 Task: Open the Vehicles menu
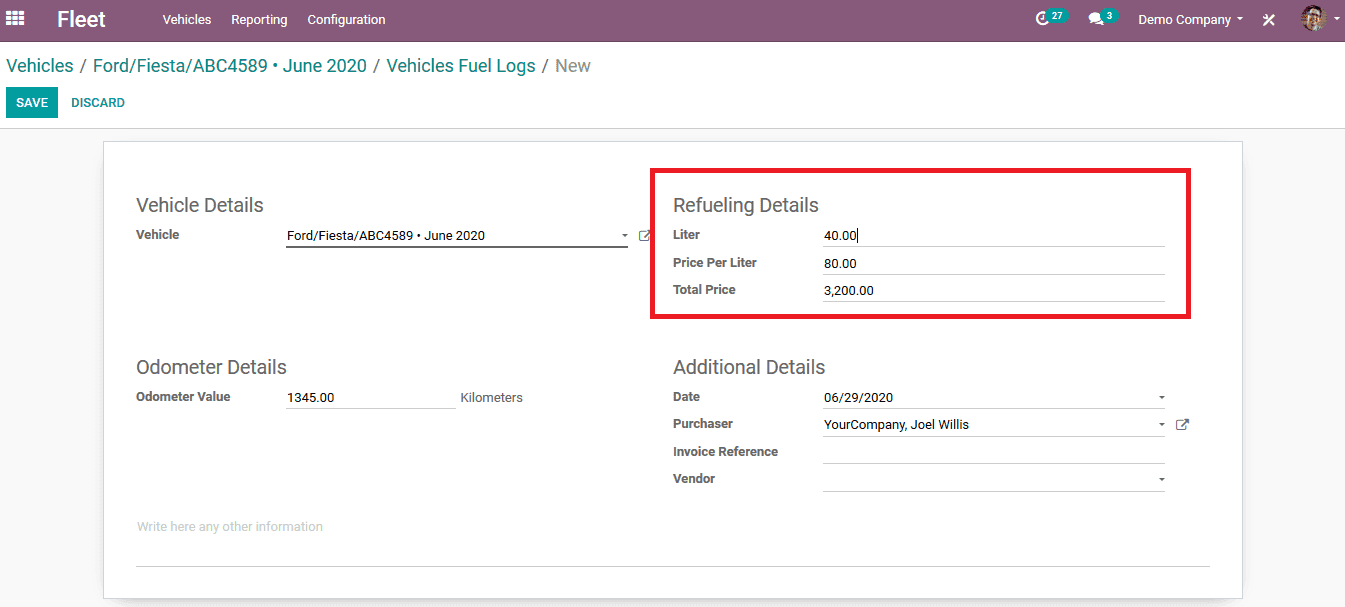[187, 19]
